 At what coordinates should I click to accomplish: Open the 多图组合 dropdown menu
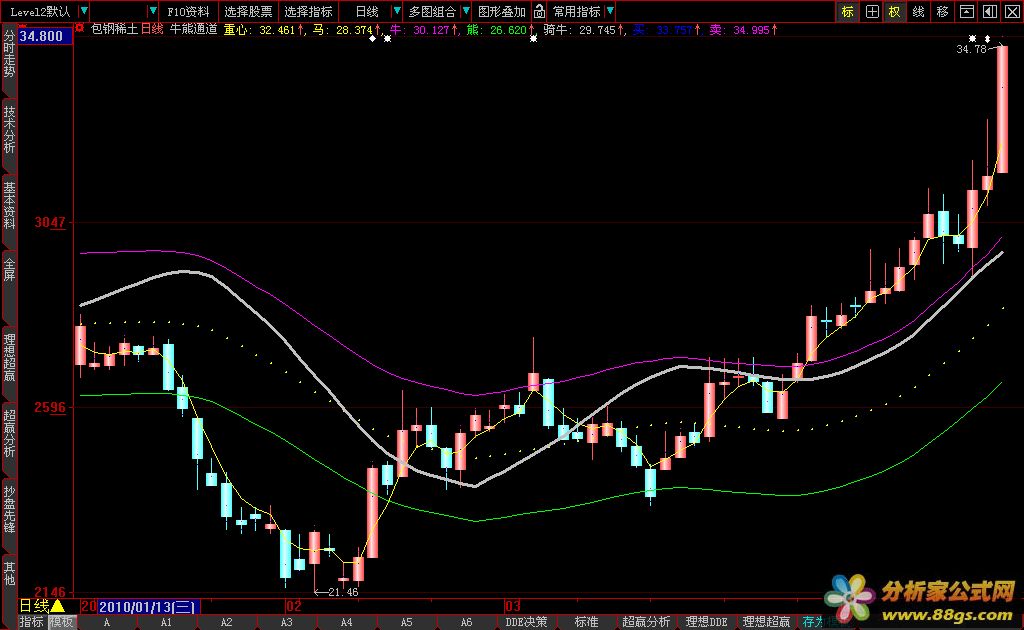click(x=438, y=12)
